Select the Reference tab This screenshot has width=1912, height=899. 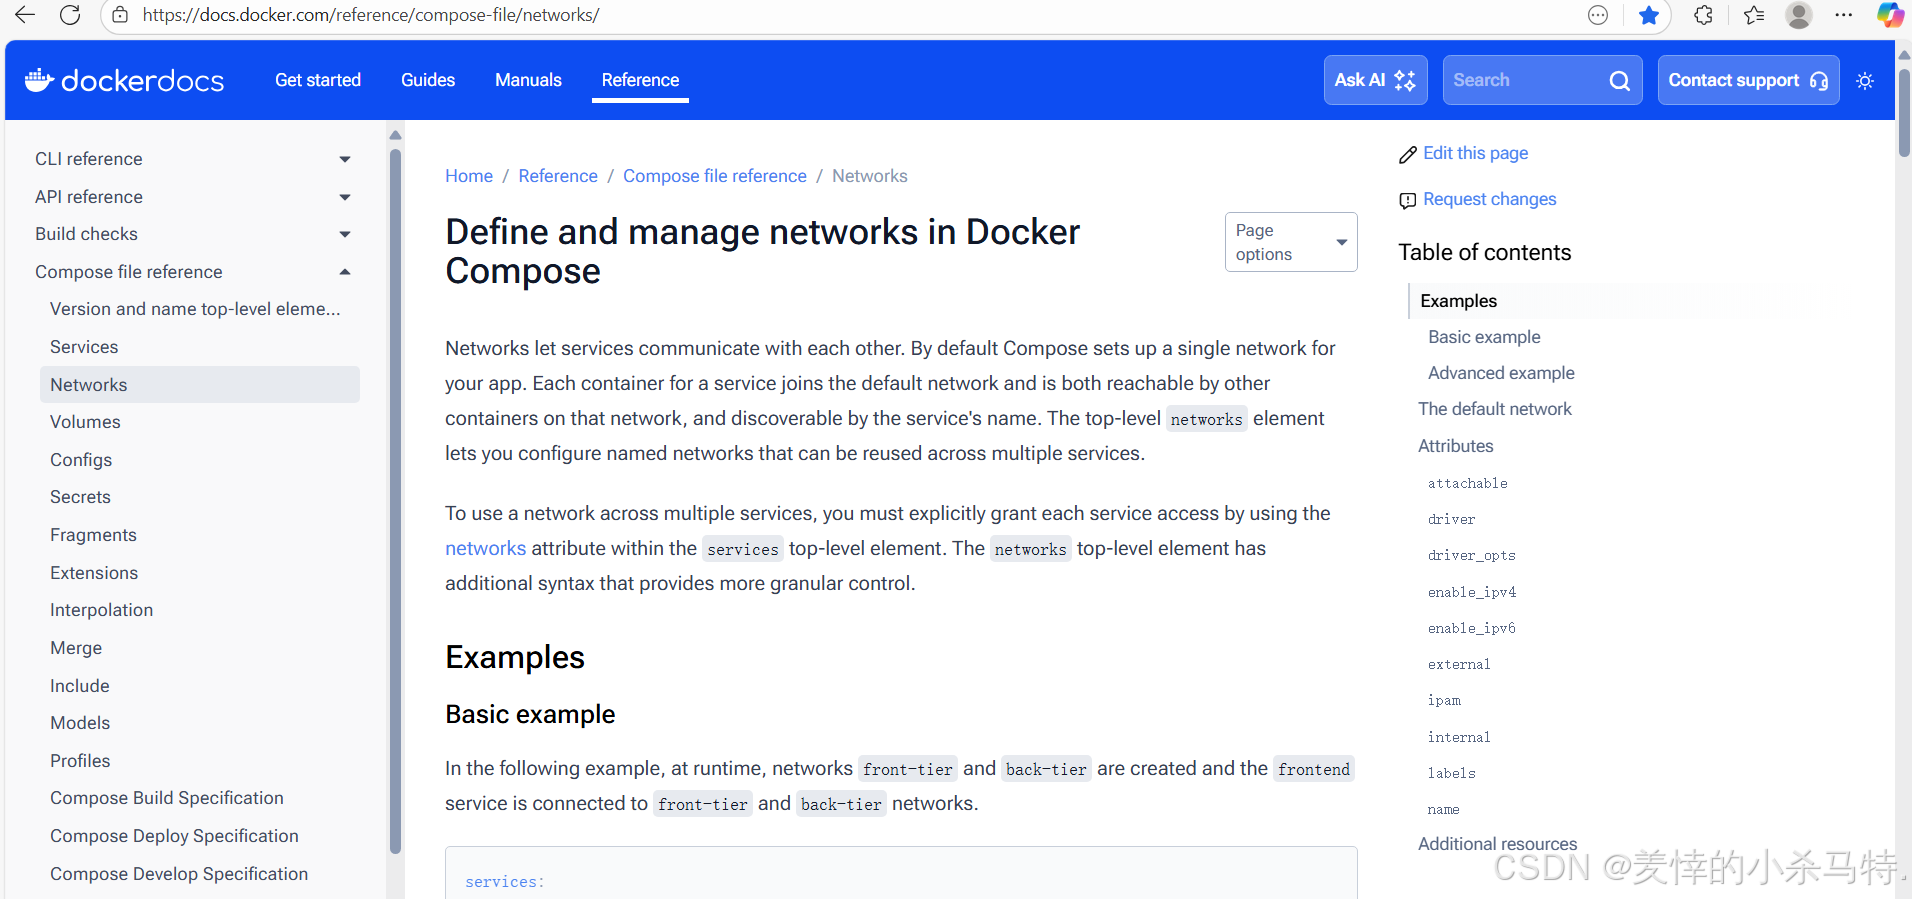(x=640, y=80)
